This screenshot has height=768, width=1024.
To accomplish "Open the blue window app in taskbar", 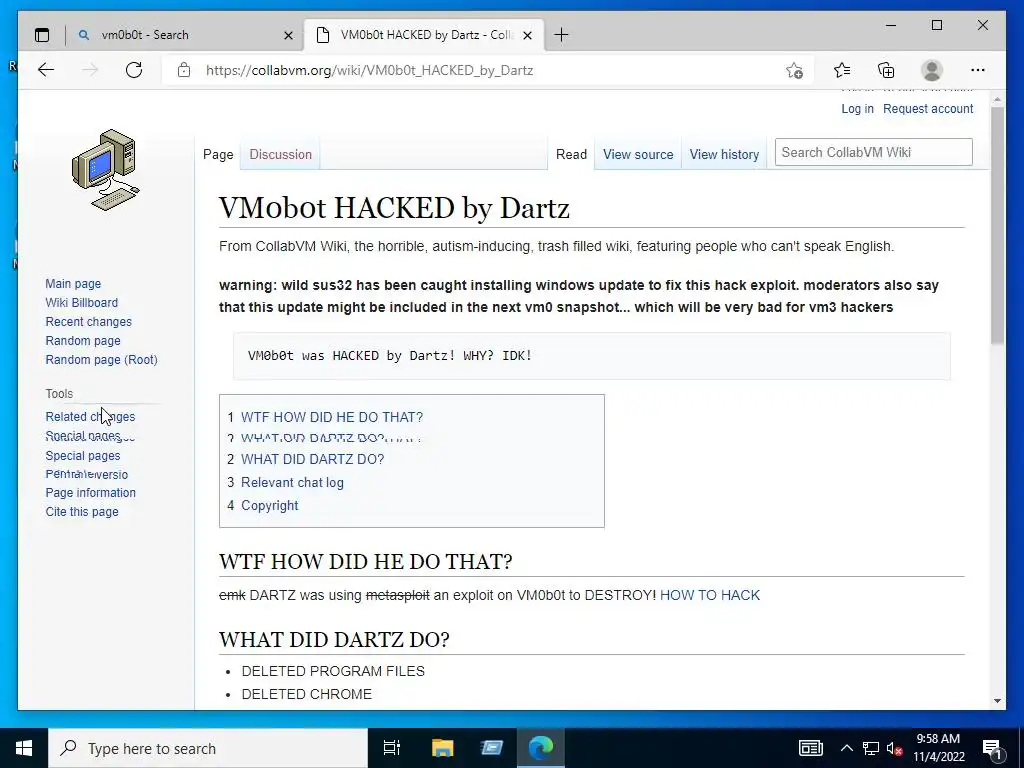I will pos(492,748).
